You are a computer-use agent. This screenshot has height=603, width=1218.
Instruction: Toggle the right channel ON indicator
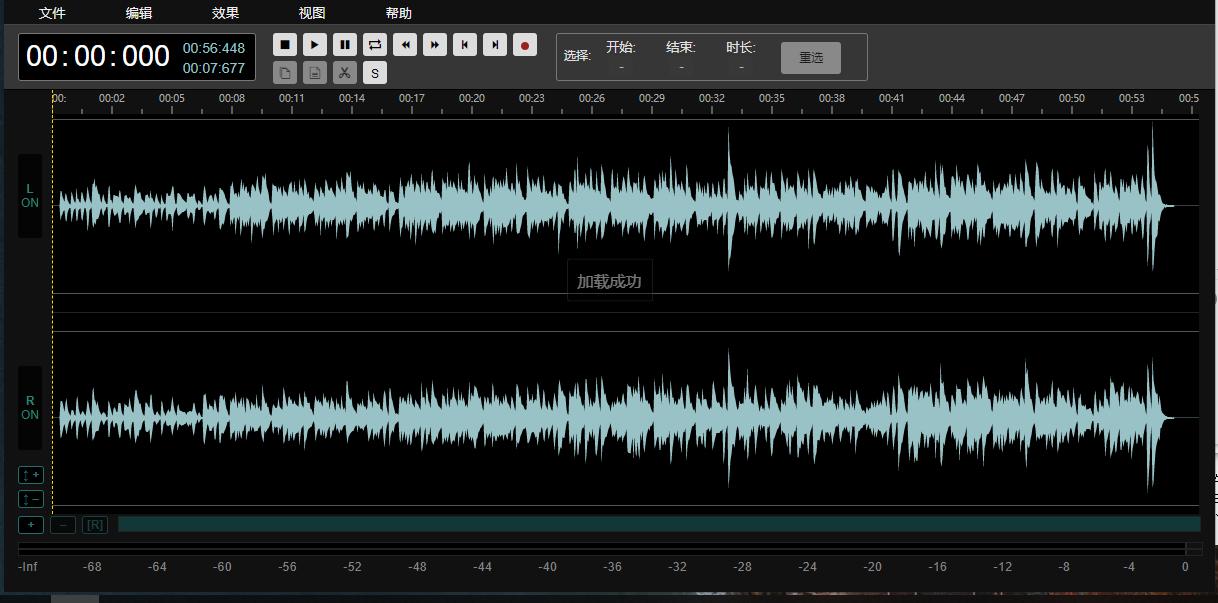pyautogui.click(x=29, y=408)
